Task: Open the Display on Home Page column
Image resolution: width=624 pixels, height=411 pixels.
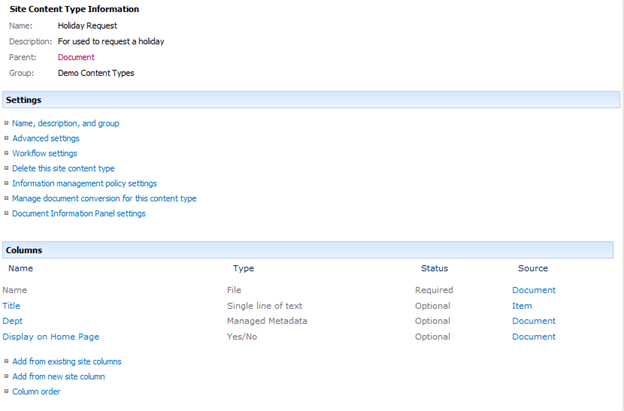Action: coord(50,337)
